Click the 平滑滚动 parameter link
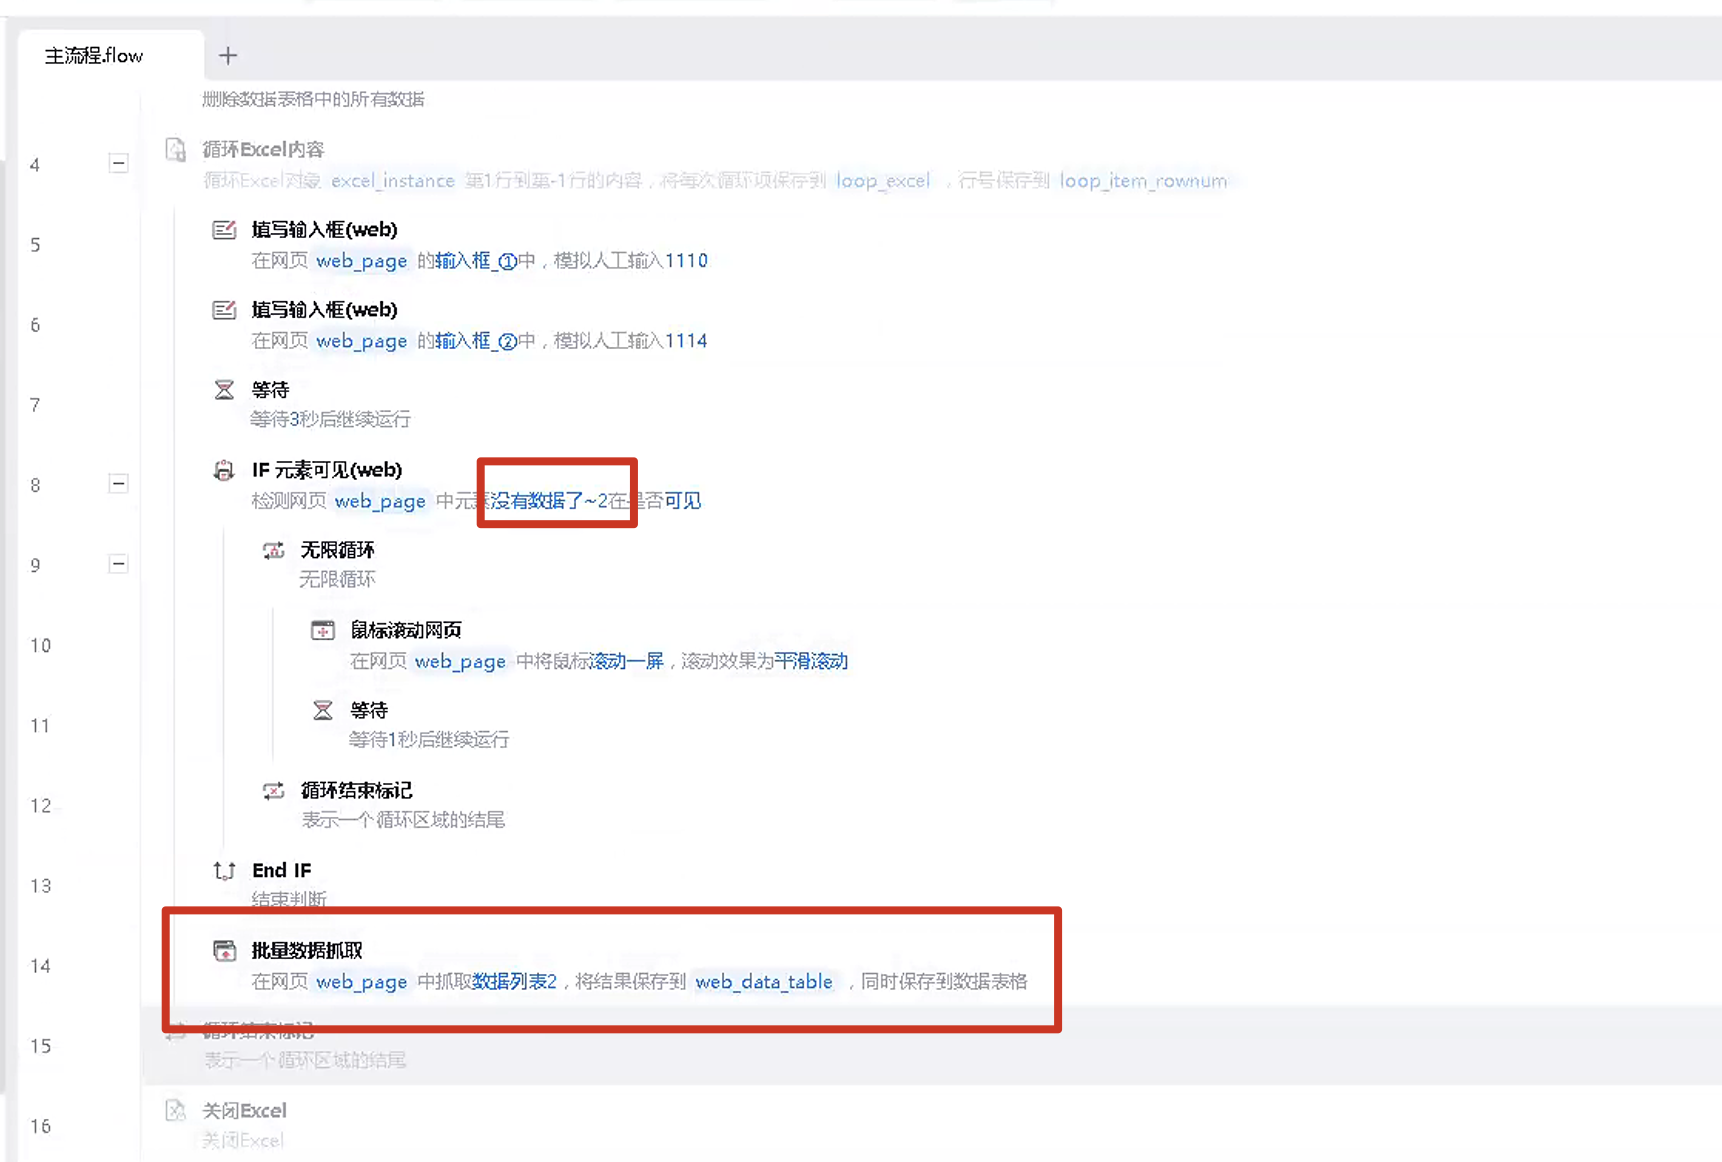Screen dimensions: 1722x1162 click(x=811, y=661)
